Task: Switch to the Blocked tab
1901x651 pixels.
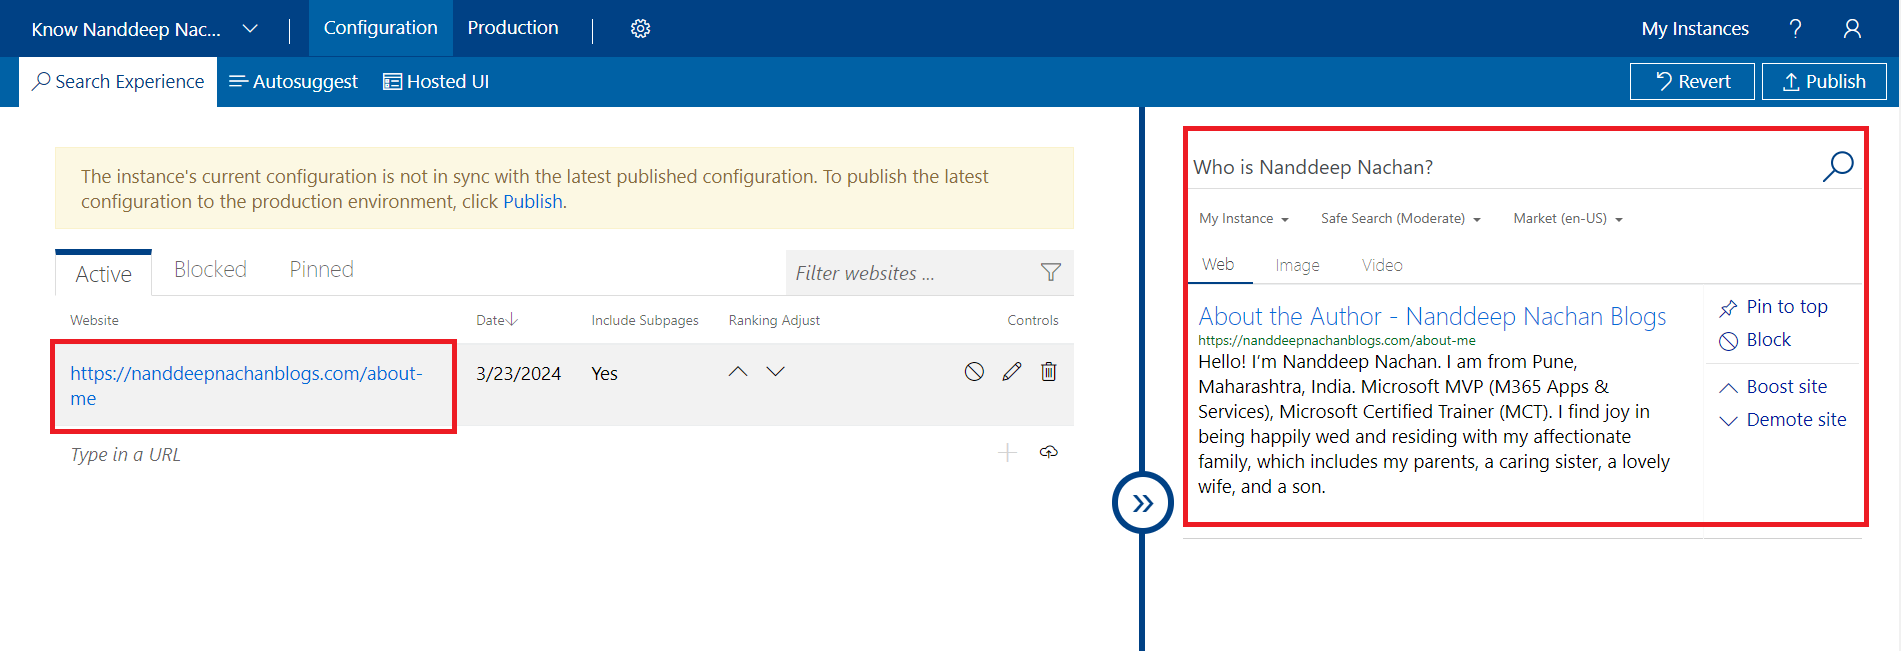Action: pos(210,270)
